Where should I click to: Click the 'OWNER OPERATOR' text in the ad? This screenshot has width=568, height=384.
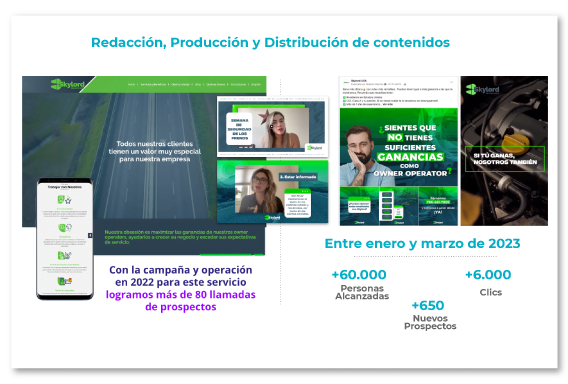pyautogui.click(x=410, y=174)
